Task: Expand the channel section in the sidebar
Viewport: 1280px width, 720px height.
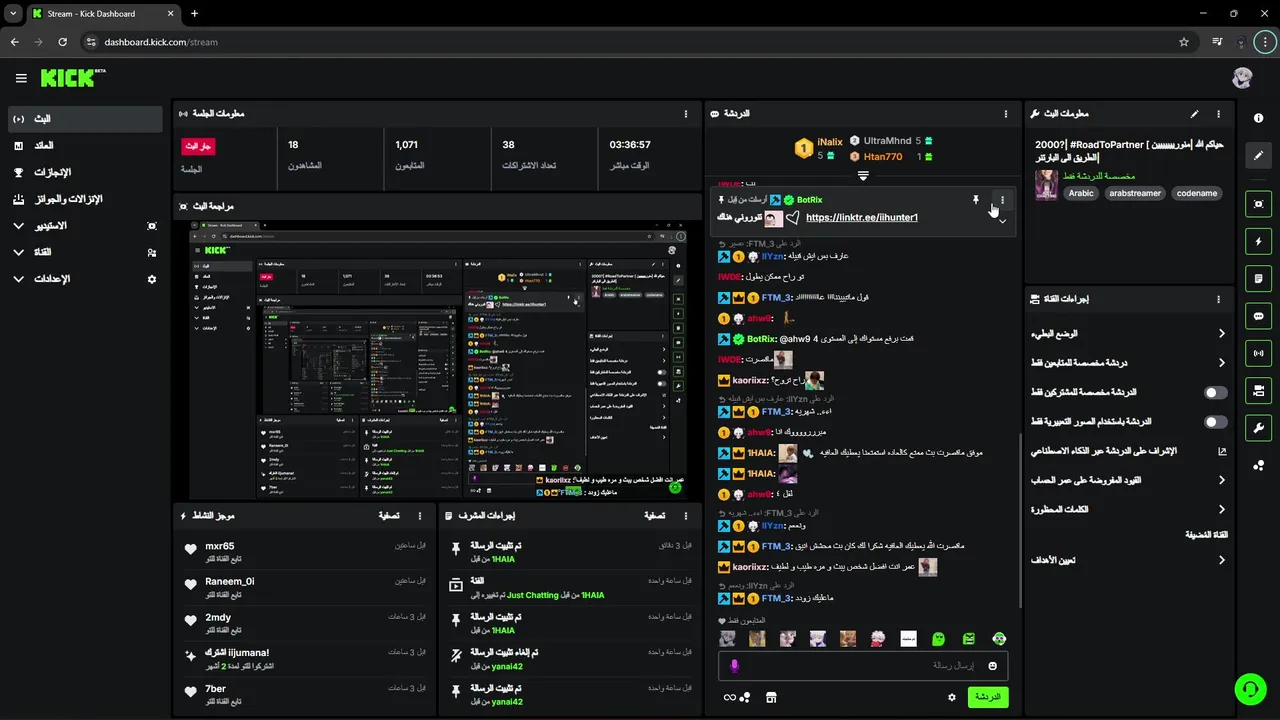Action: coord(84,253)
